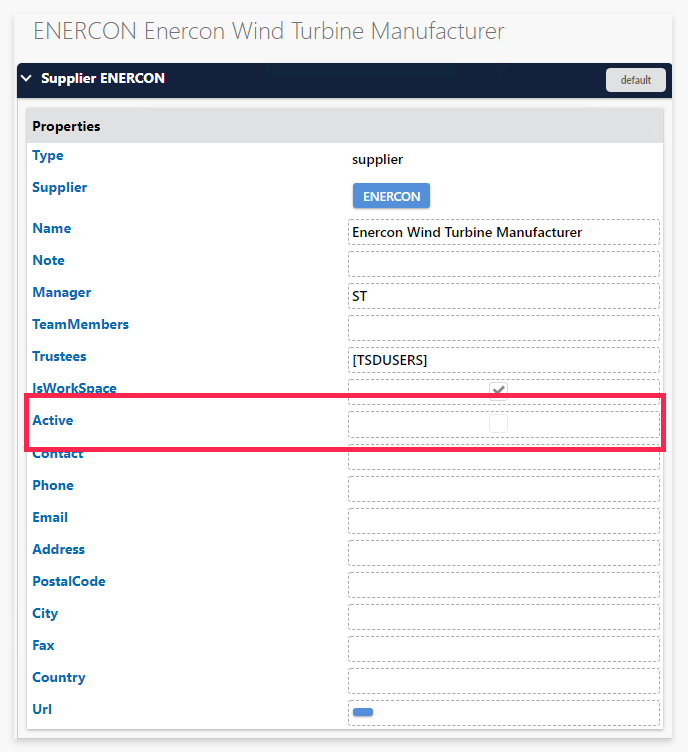Click the Phone input field
The width and height of the screenshot is (688, 752).
click(504, 489)
